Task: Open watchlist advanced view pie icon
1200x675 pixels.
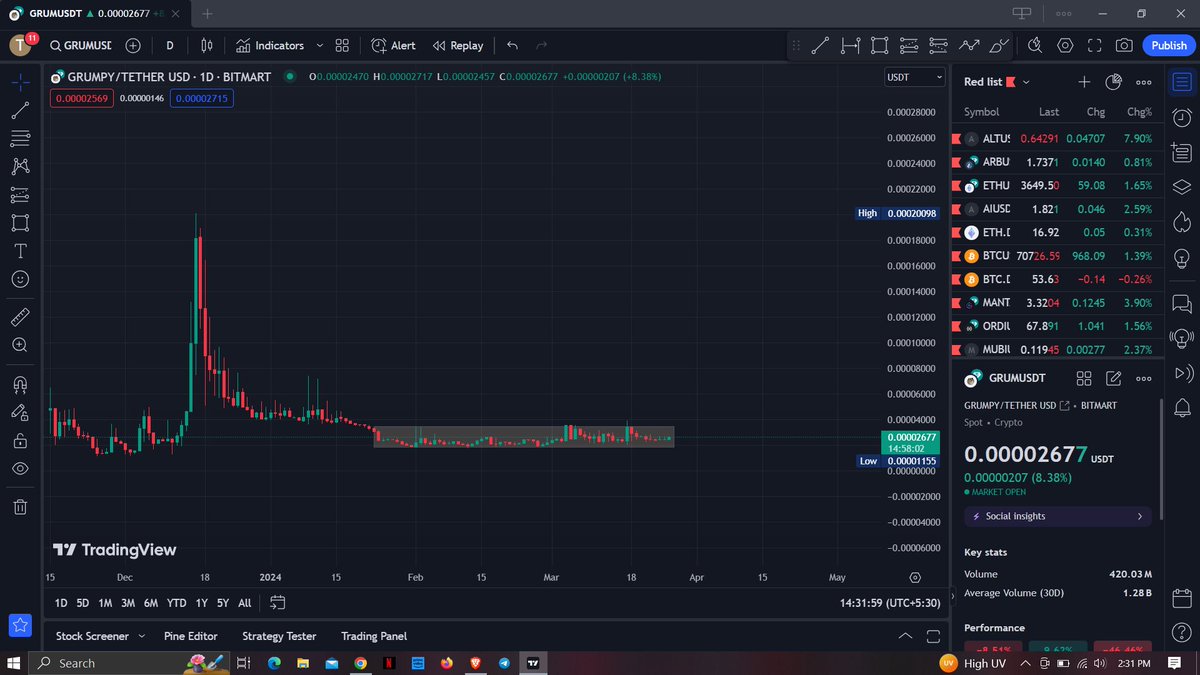Action: point(1114,82)
